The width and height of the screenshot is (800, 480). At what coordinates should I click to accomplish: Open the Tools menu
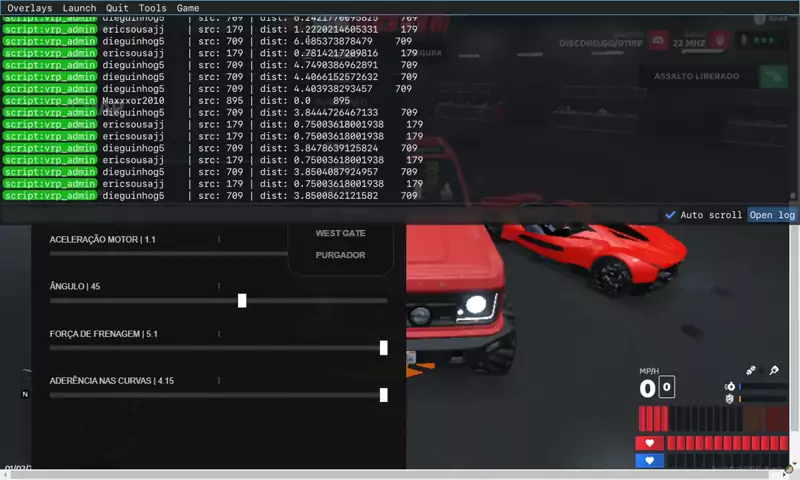153,8
